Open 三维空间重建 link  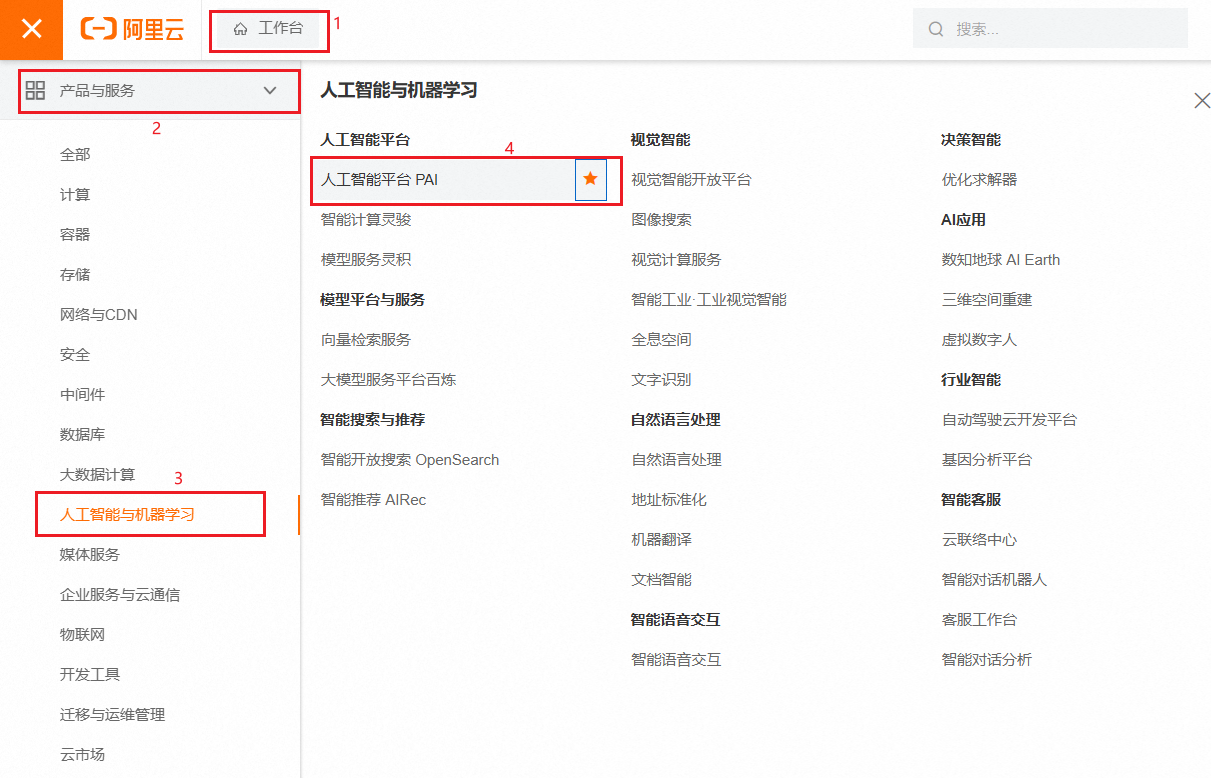click(986, 300)
